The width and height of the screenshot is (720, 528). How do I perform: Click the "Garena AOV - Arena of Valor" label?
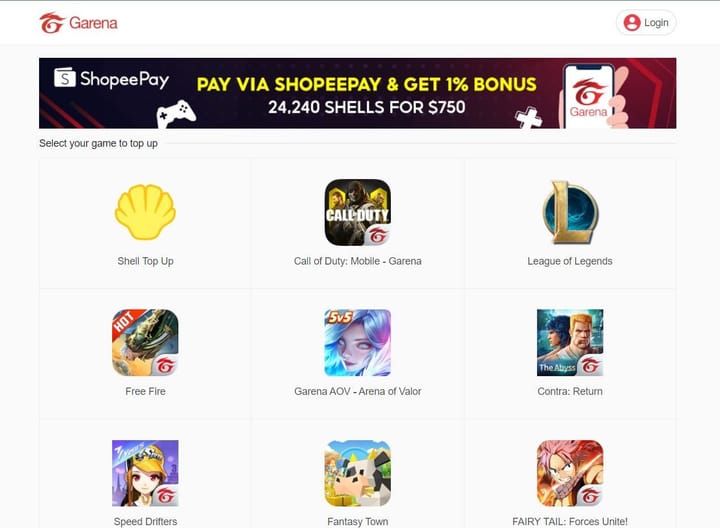point(358,392)
